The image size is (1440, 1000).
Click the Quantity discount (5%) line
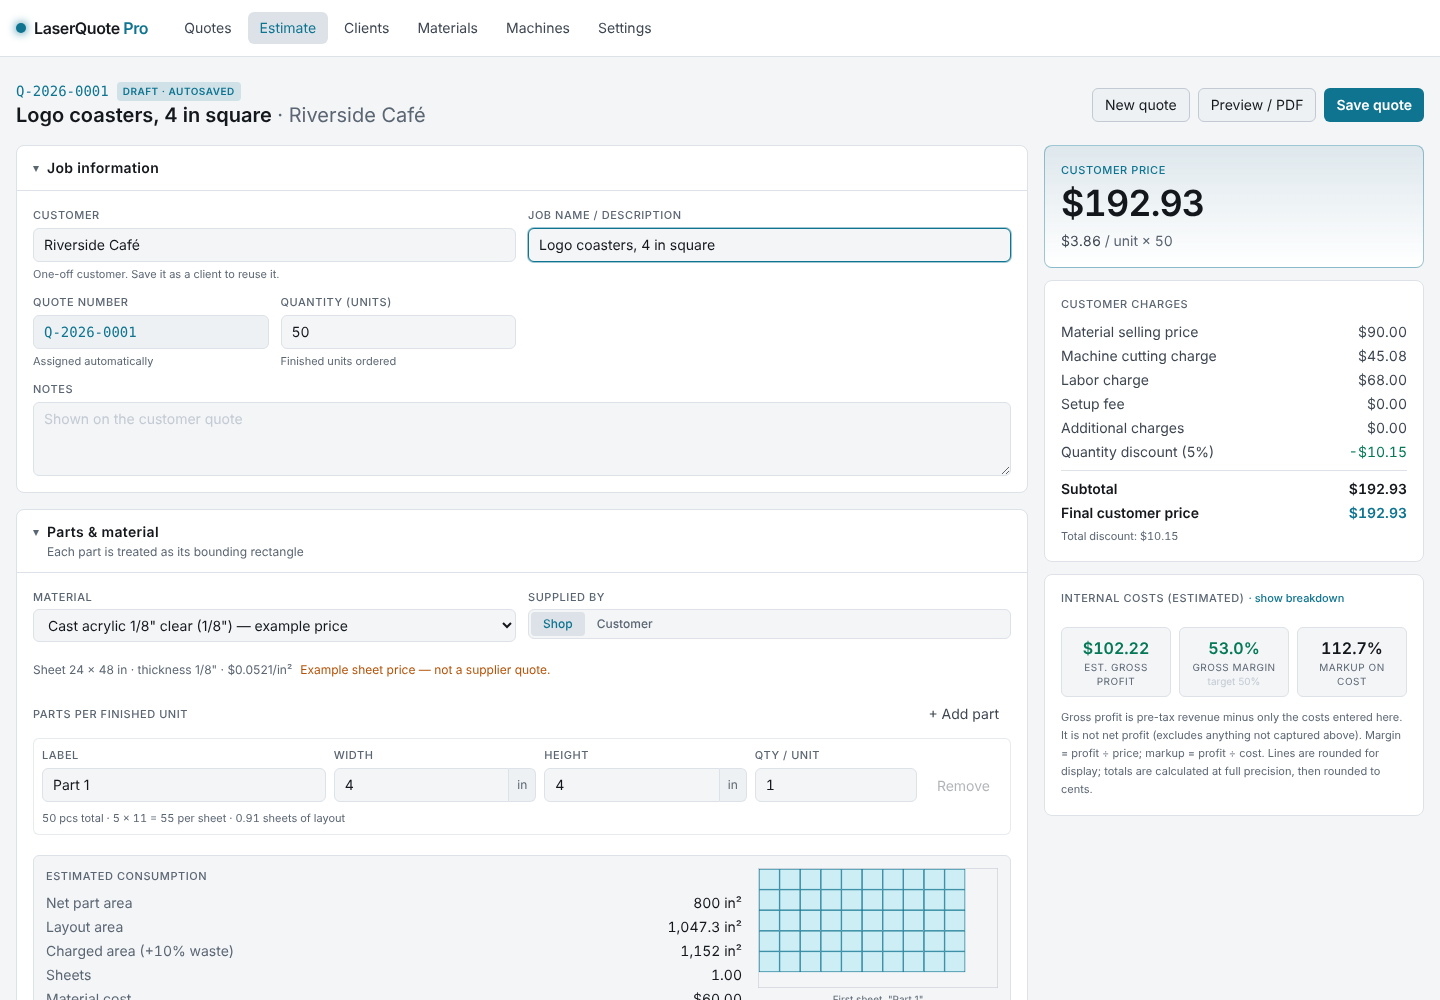(1234, 452)
